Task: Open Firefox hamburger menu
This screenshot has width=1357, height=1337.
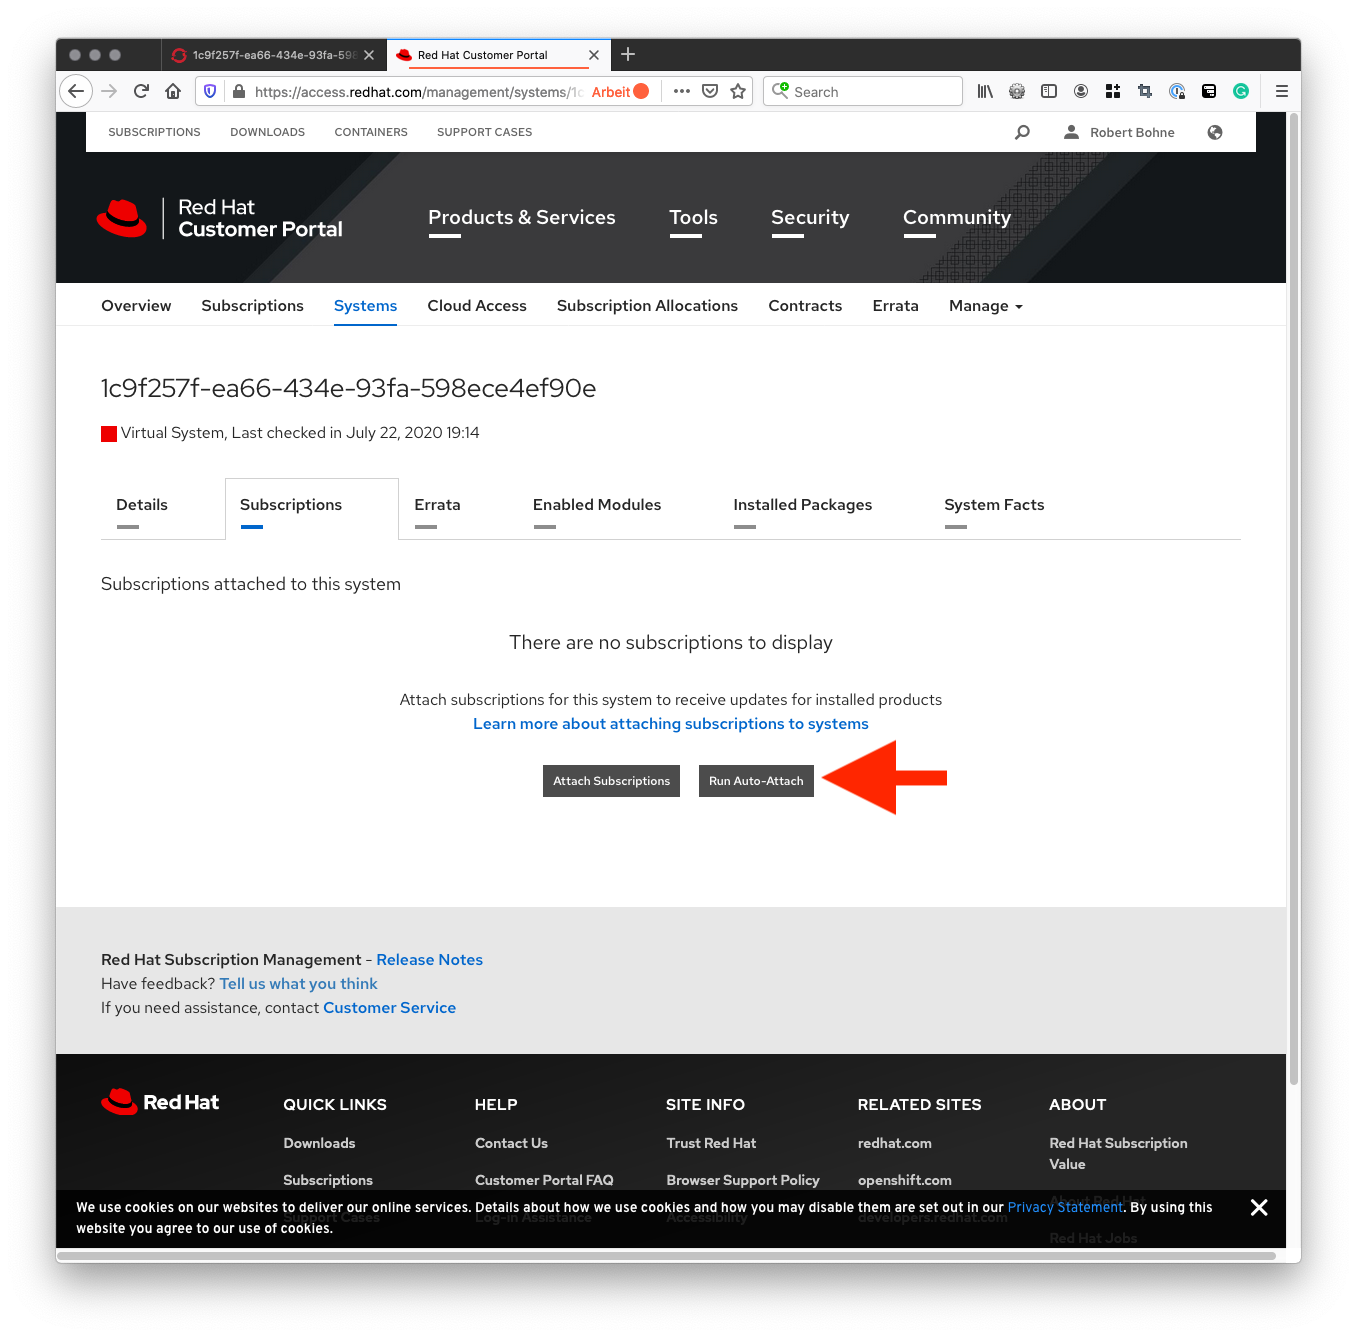Action: 1281,92
